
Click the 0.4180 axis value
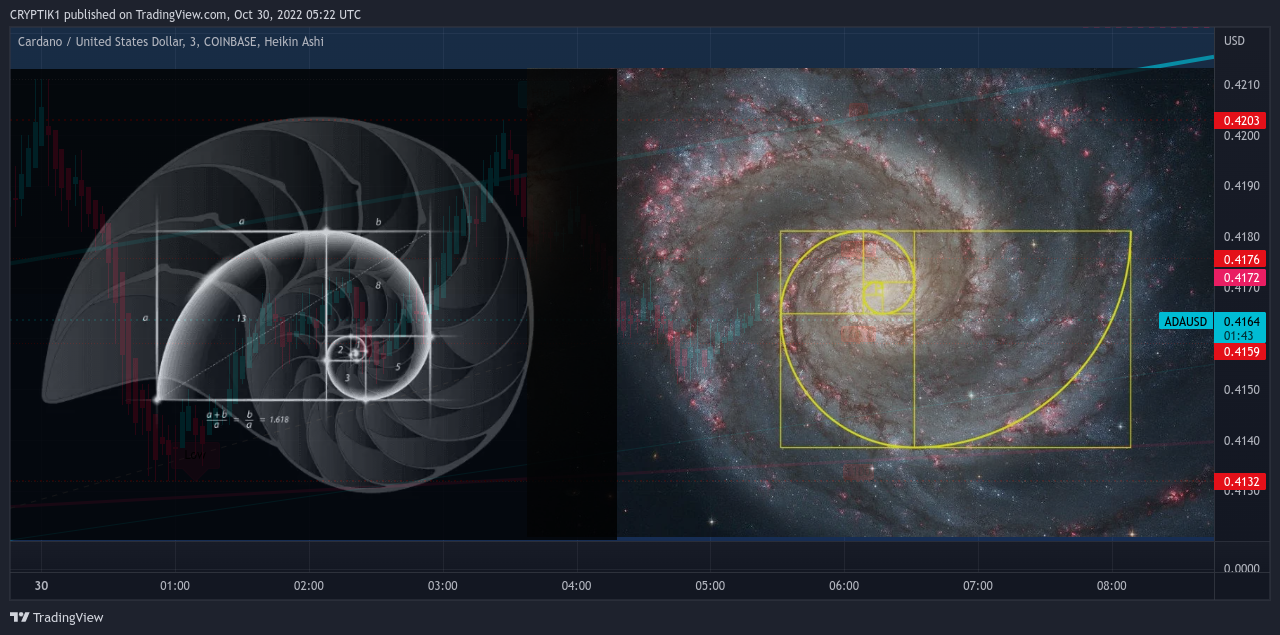1242,237
